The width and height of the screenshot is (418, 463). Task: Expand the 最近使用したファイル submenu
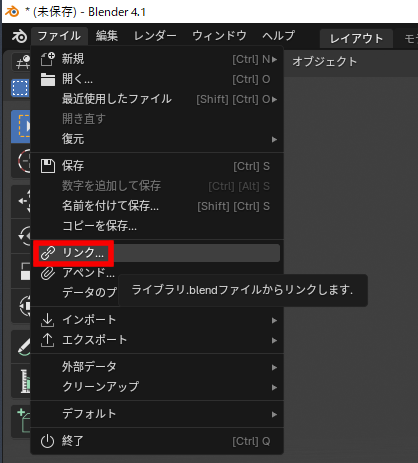(157, 99)
